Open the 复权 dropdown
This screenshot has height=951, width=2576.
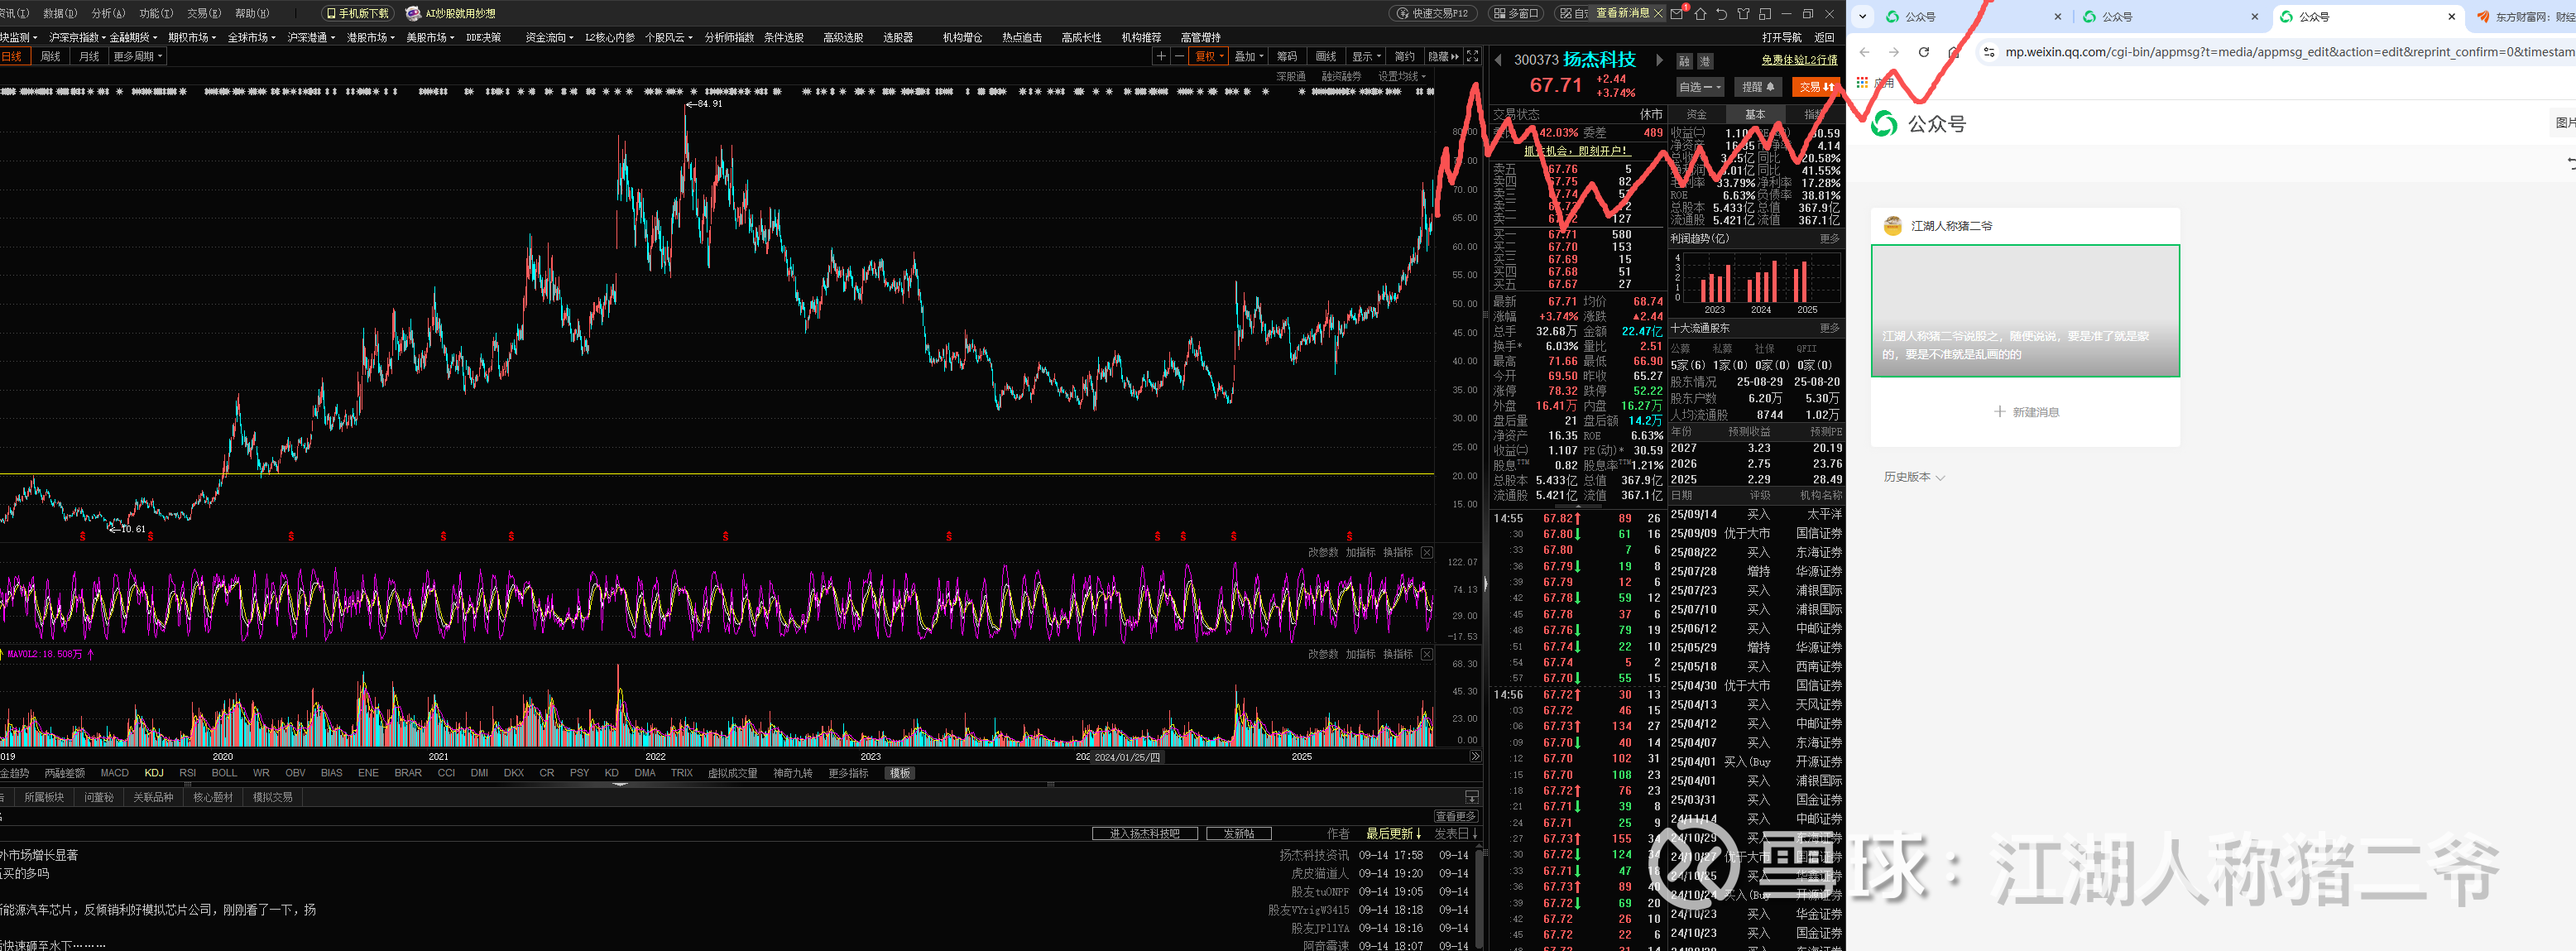pos(1209,56)
